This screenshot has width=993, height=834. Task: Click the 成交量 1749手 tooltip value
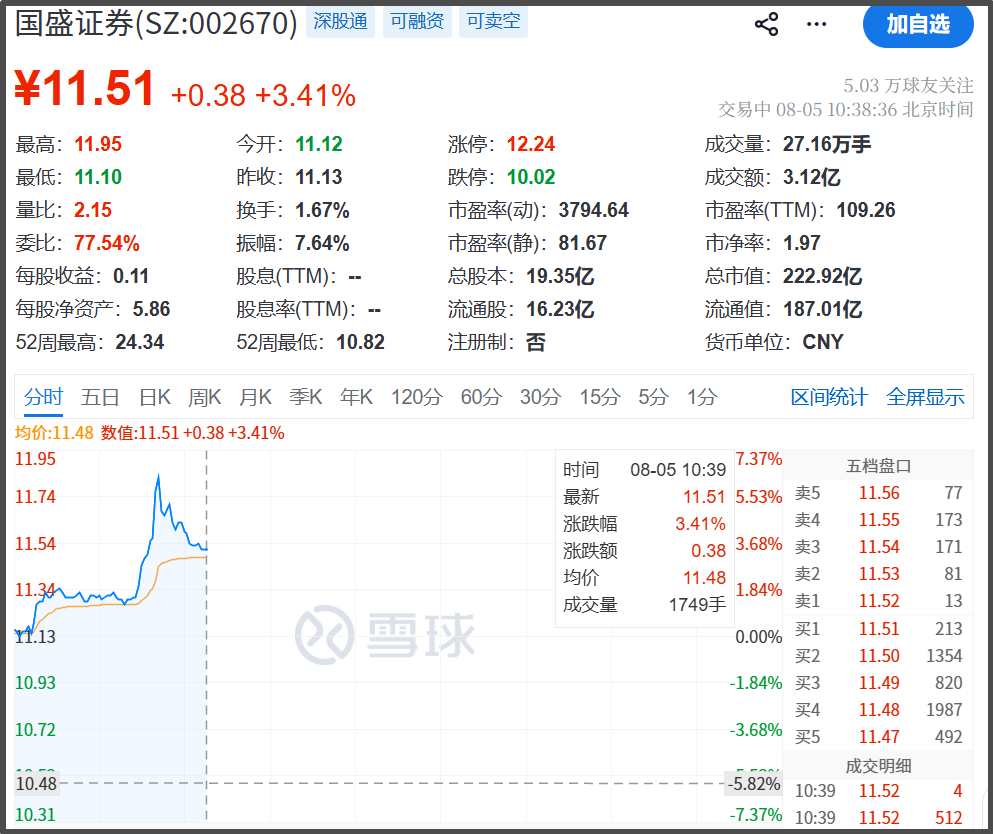697,605
